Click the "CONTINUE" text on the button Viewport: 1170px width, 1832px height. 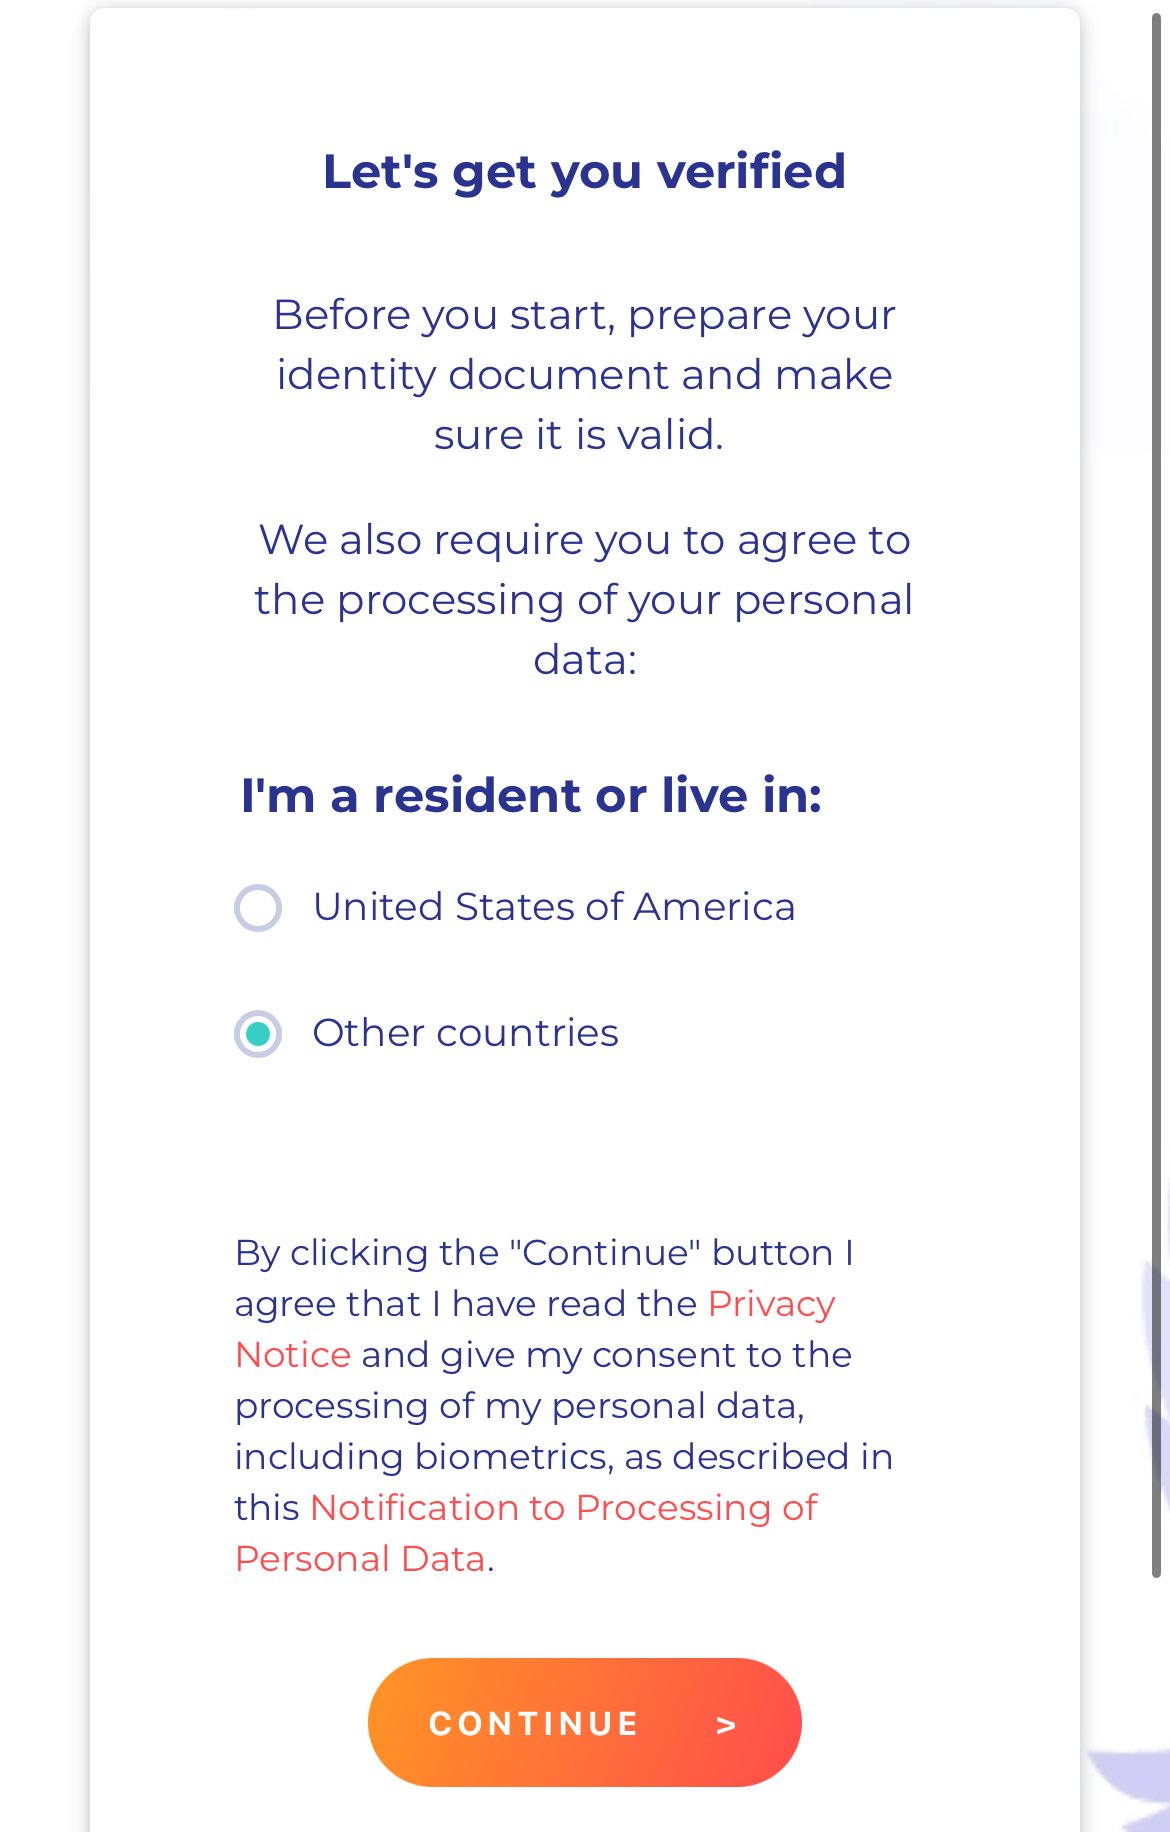[534, 1724]
